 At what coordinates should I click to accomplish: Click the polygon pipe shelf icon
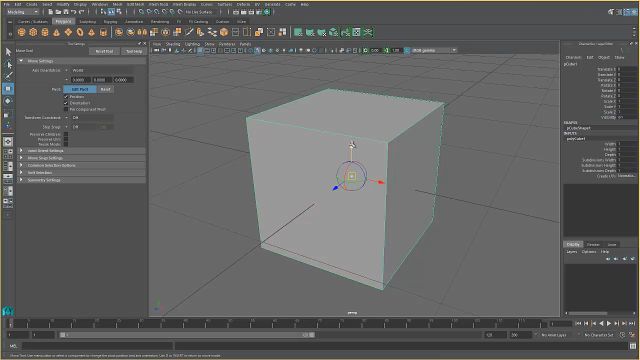pos(103,32)
